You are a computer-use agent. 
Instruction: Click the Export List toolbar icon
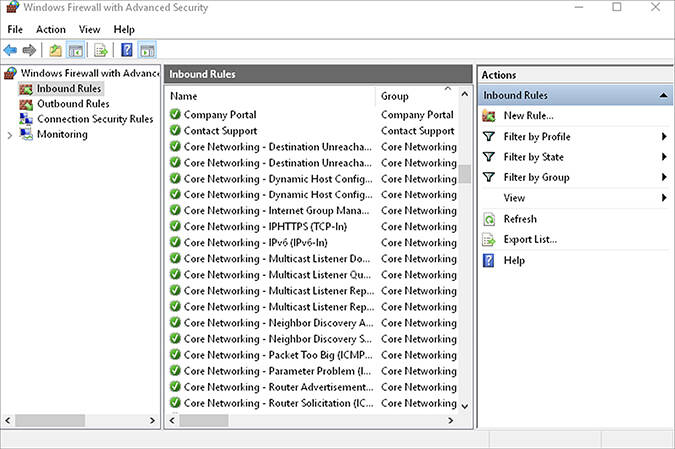coord(101,50)
